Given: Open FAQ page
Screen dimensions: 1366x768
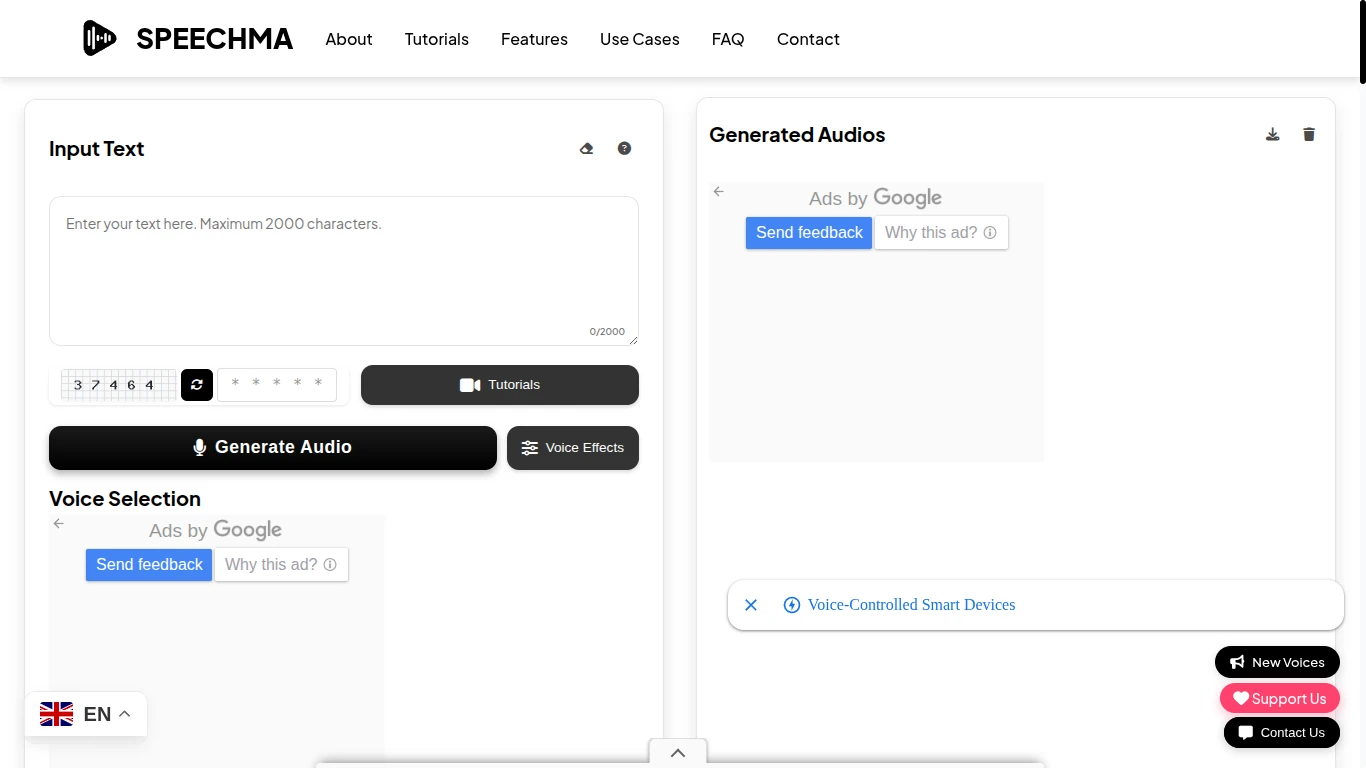Looking at the screenshot, I should tap(728, 39).
